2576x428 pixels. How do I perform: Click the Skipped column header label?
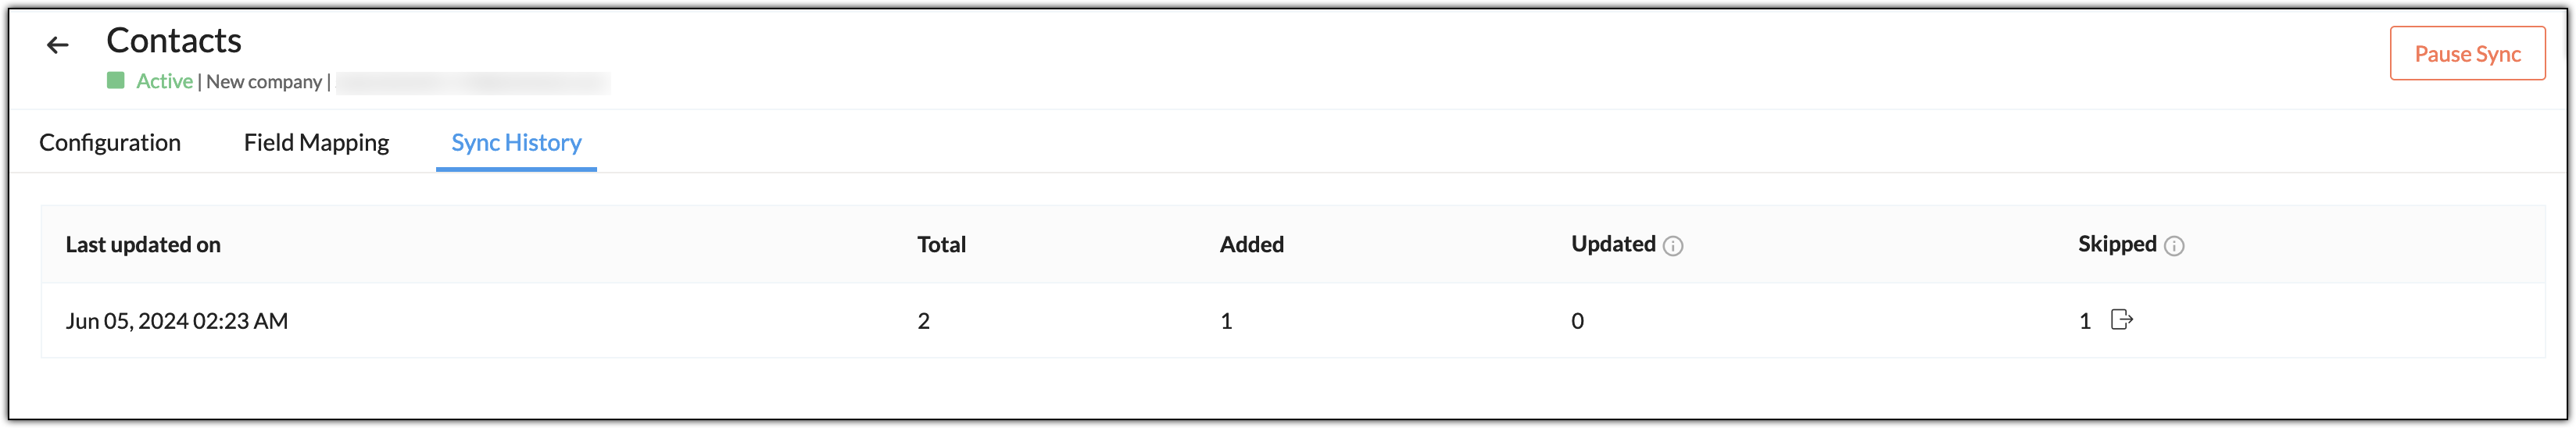pyautogui.click(x=2117, y=244)
